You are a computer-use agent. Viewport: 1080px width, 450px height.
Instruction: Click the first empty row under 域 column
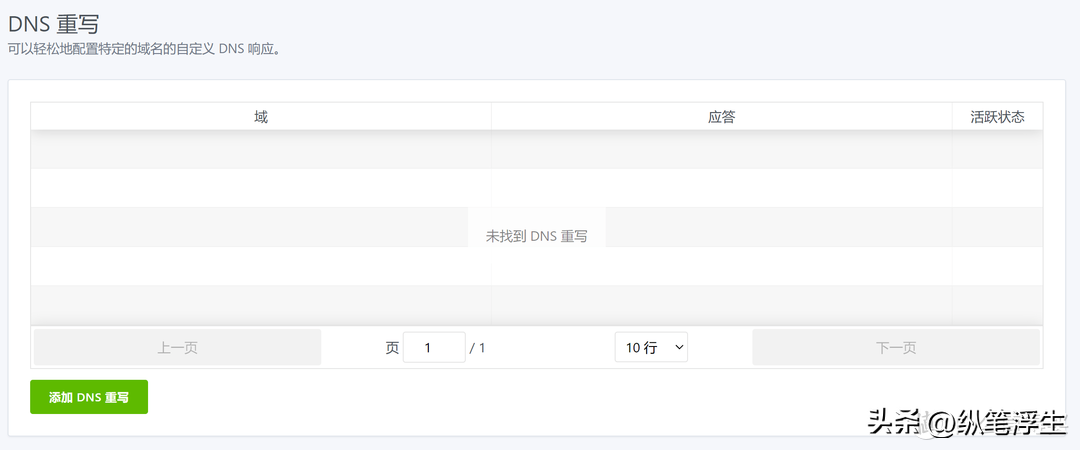coord(261,150)
